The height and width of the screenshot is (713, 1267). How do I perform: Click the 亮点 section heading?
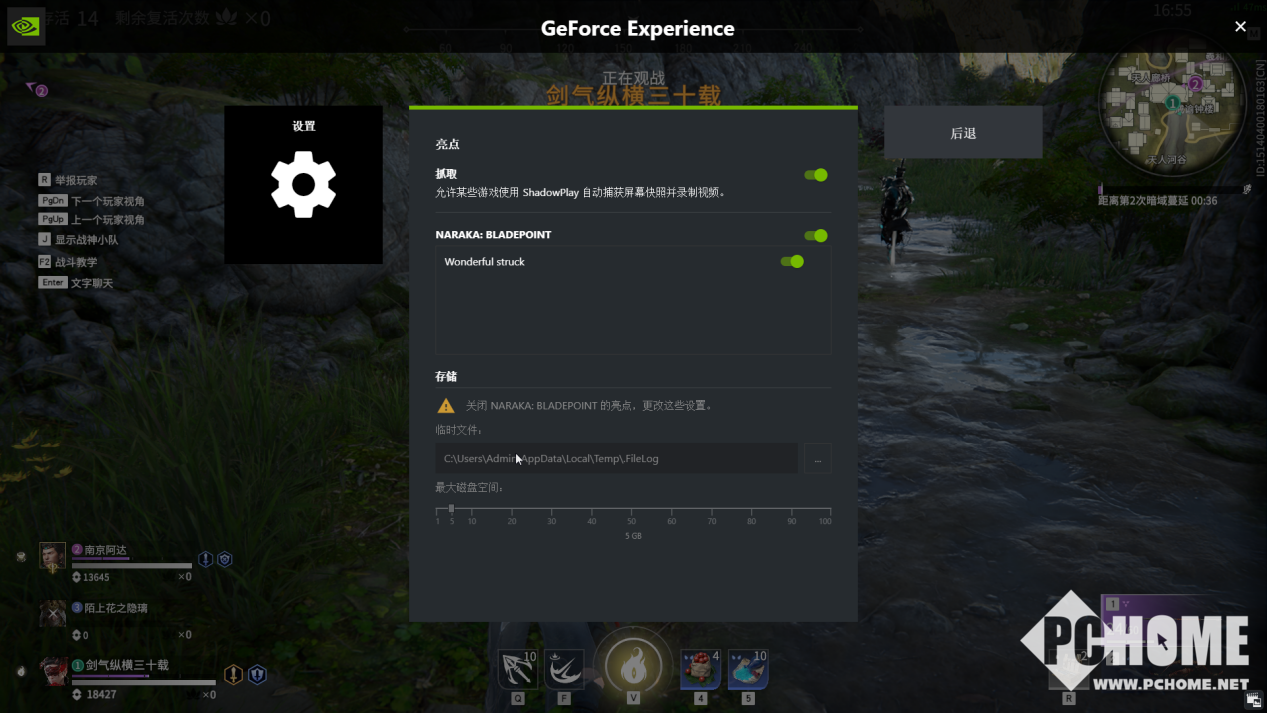[447, 144]
